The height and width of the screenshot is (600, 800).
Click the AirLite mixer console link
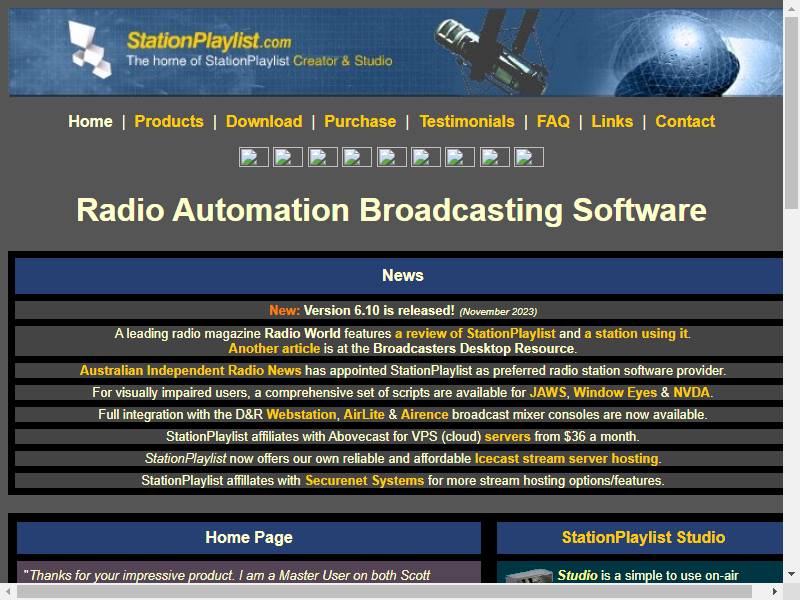pos(364,414)
